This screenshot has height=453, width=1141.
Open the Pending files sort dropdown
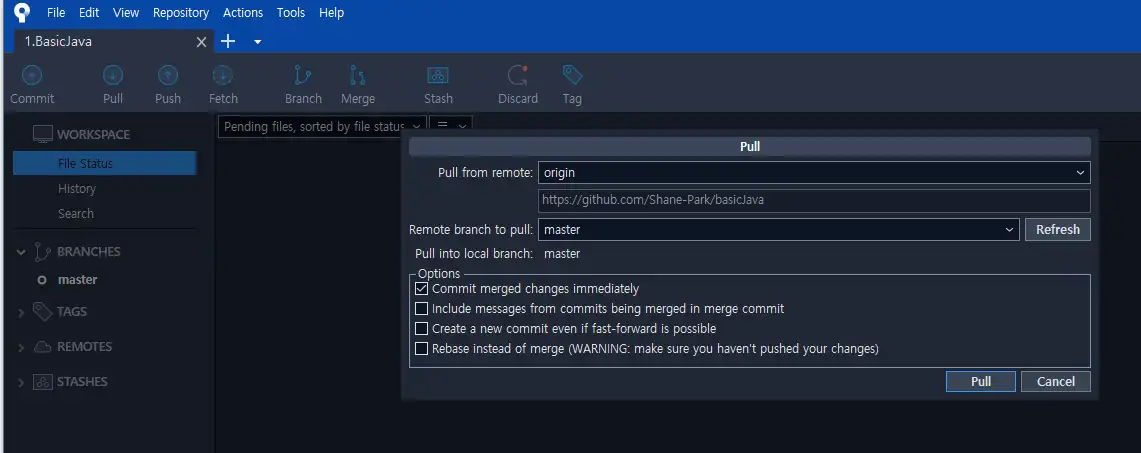tap(322, 127)
